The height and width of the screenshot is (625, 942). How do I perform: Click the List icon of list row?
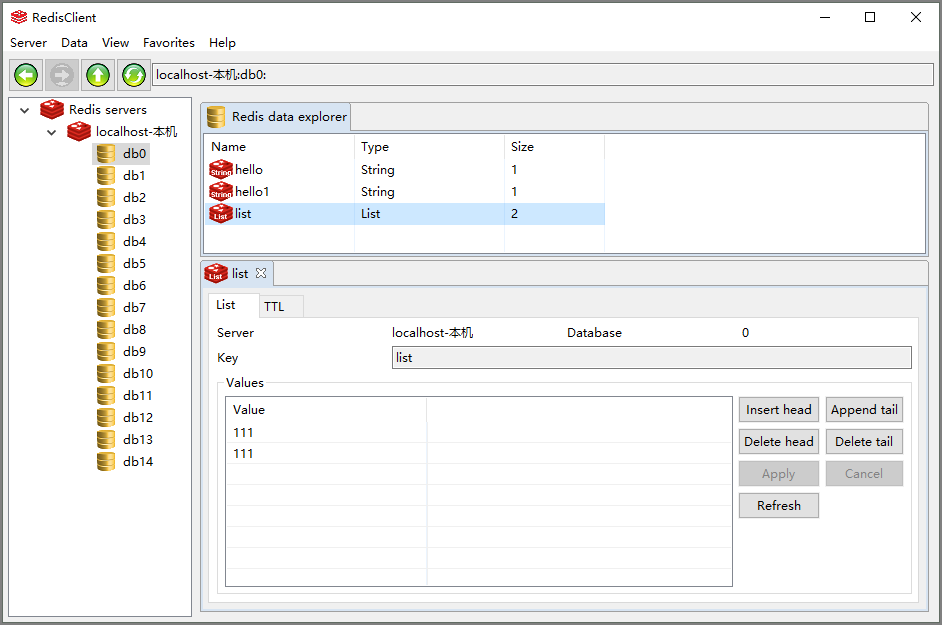pyautogui.click(x=220, y=214)
